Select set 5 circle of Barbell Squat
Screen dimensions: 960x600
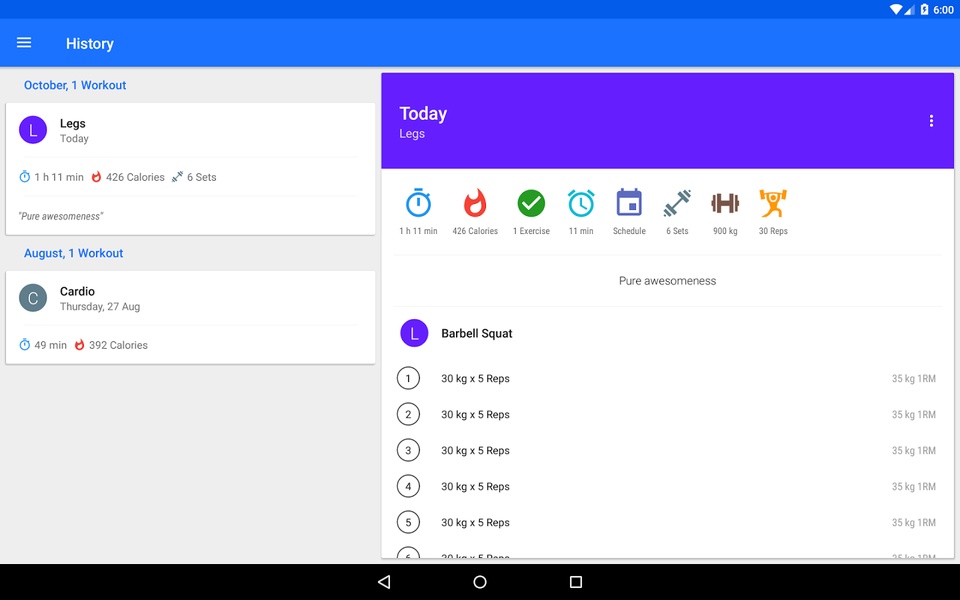tap(408, 522)
